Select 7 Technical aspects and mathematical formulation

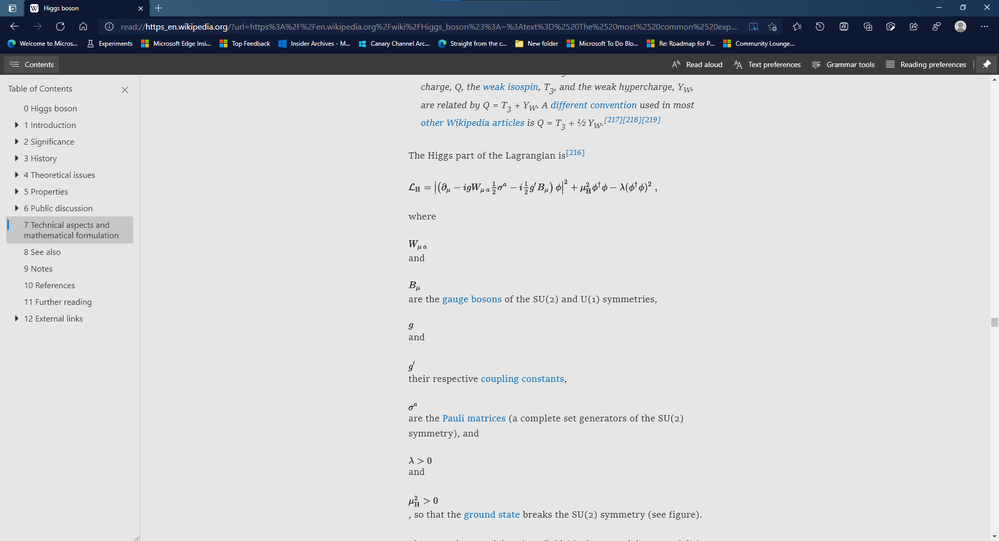coord(70,230)
